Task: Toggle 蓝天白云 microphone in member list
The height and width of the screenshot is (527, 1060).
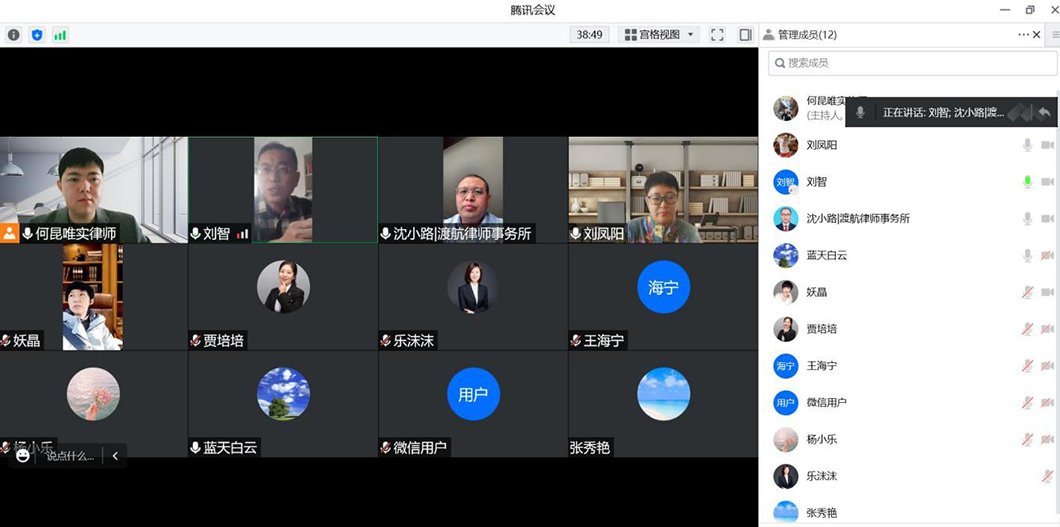Action: (x=1028, y=255)
